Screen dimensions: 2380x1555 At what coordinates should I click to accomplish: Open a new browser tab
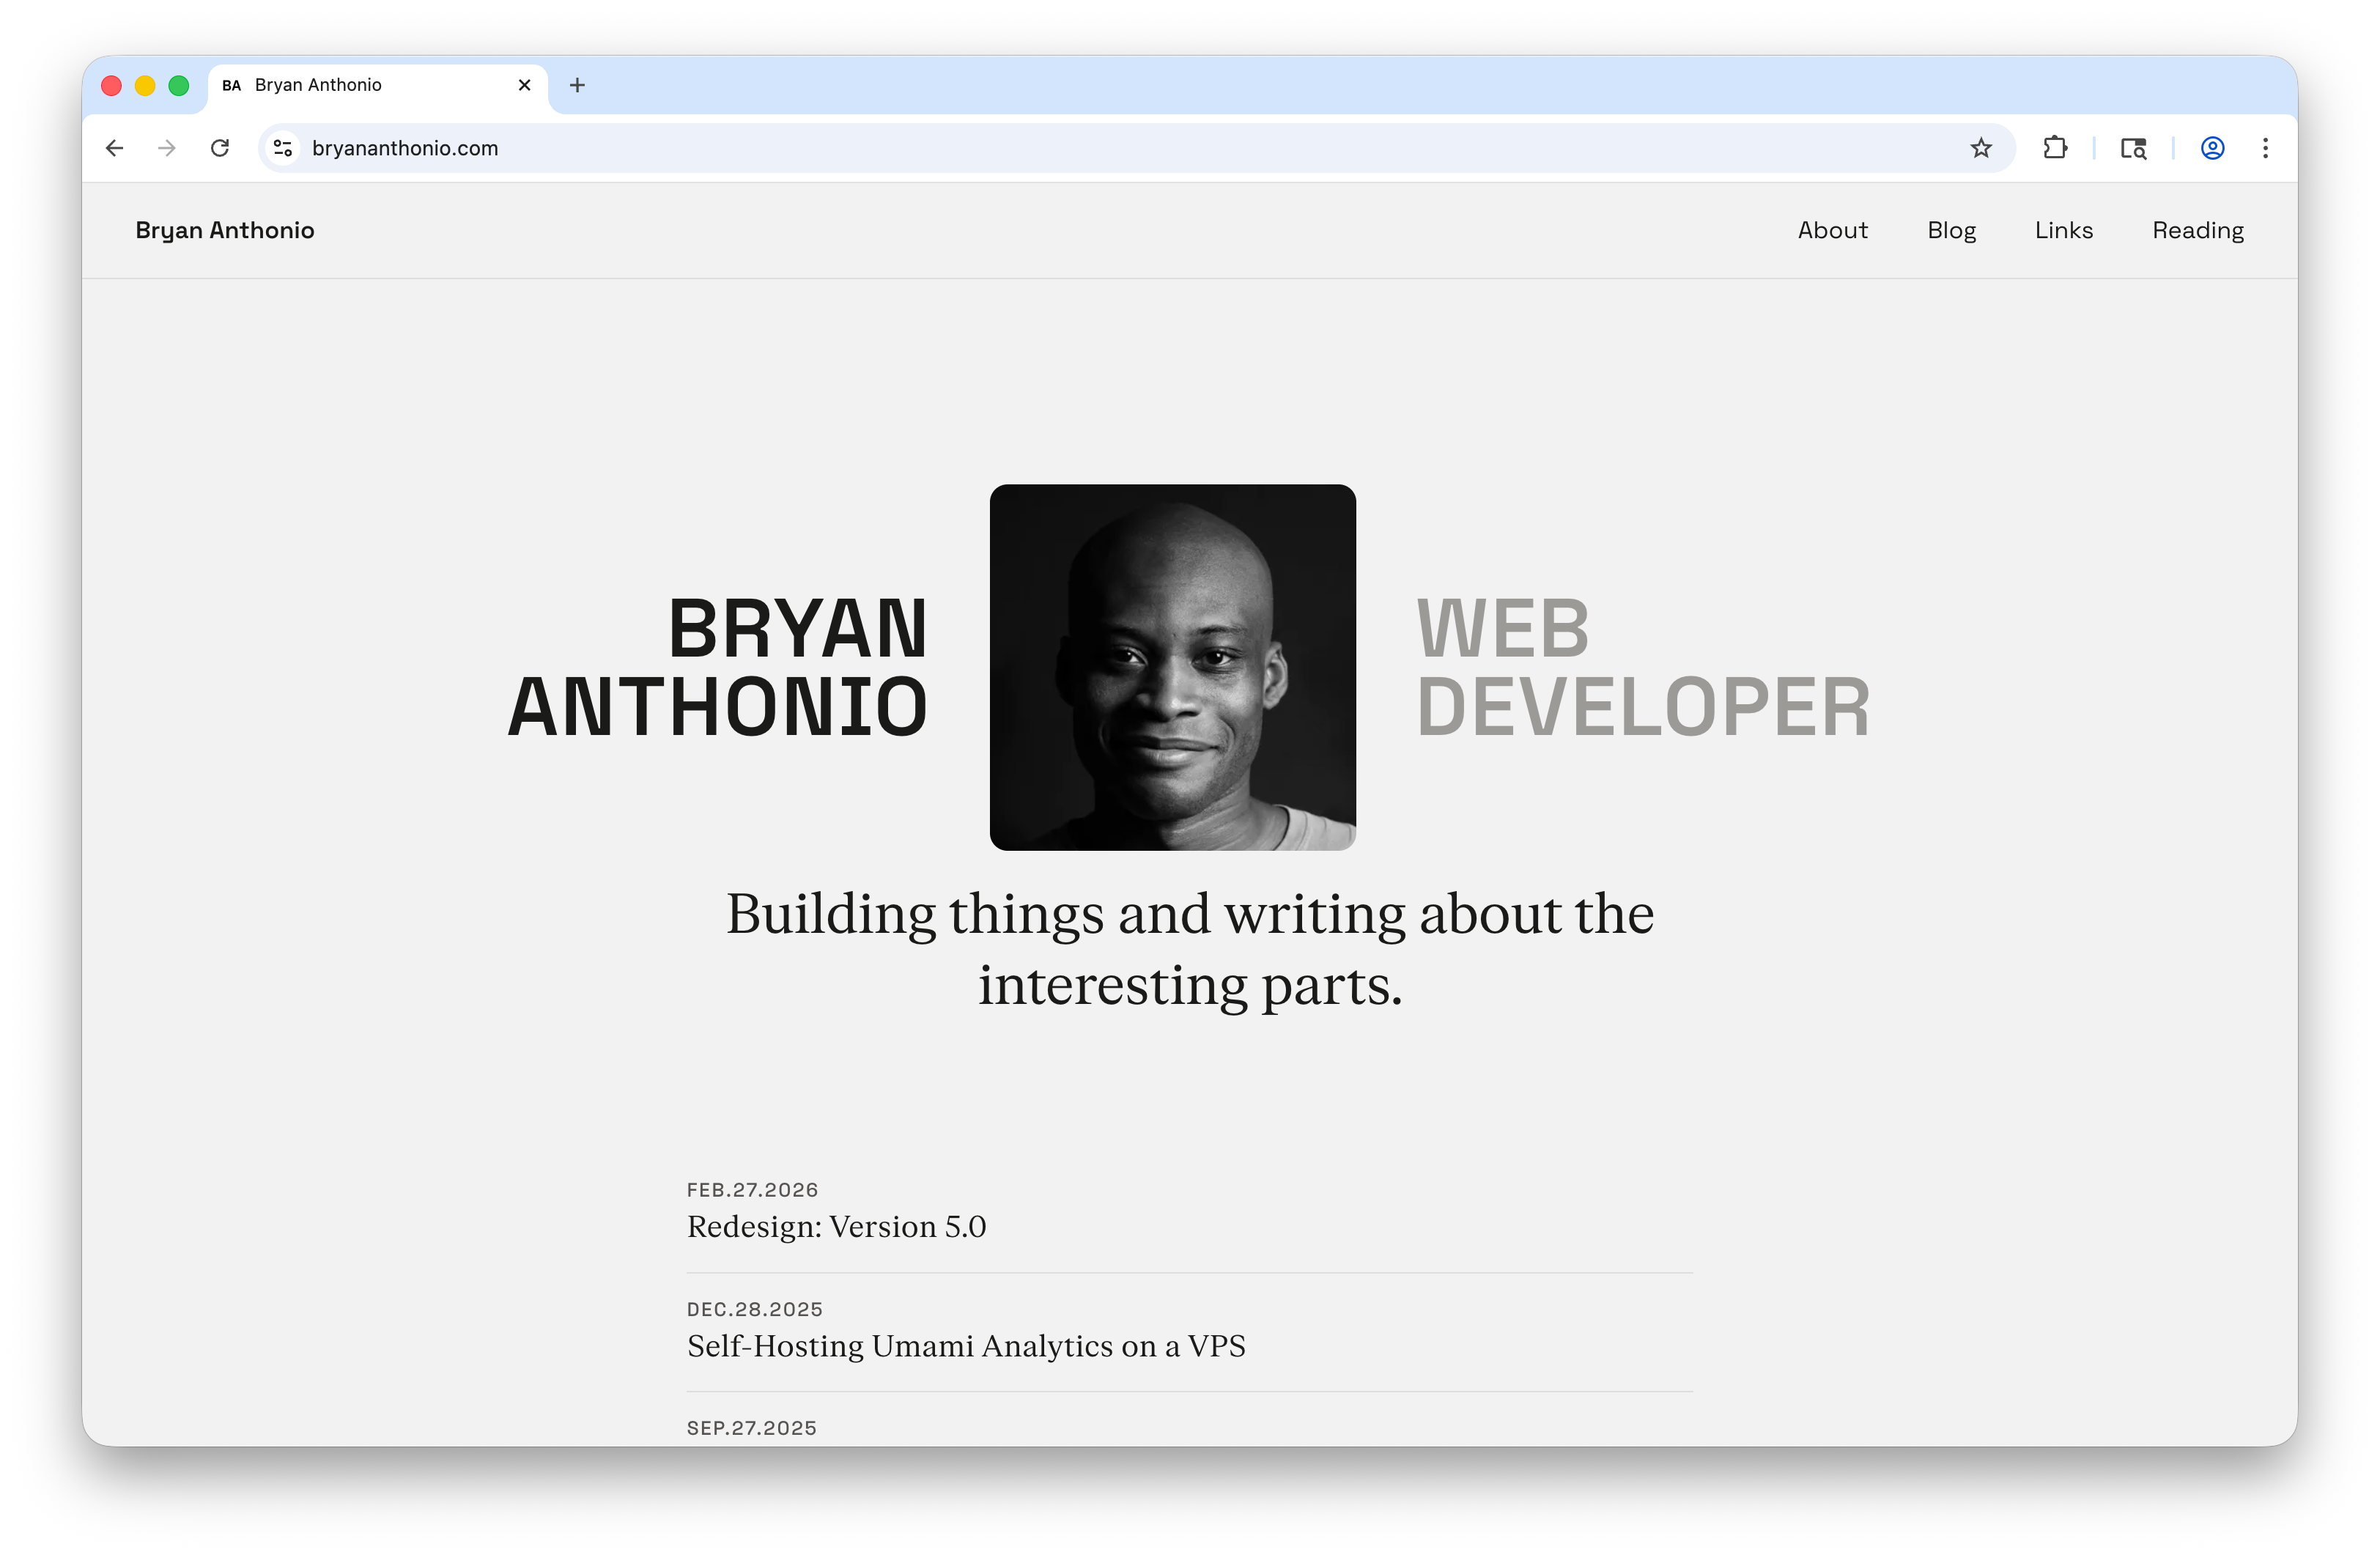click(x=577, y=85)
